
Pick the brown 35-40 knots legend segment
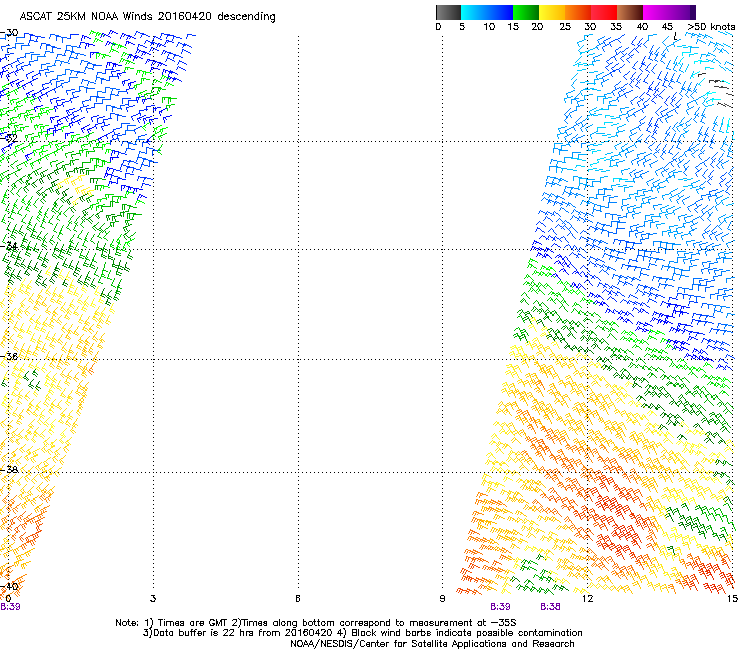(x=630, y=12)
